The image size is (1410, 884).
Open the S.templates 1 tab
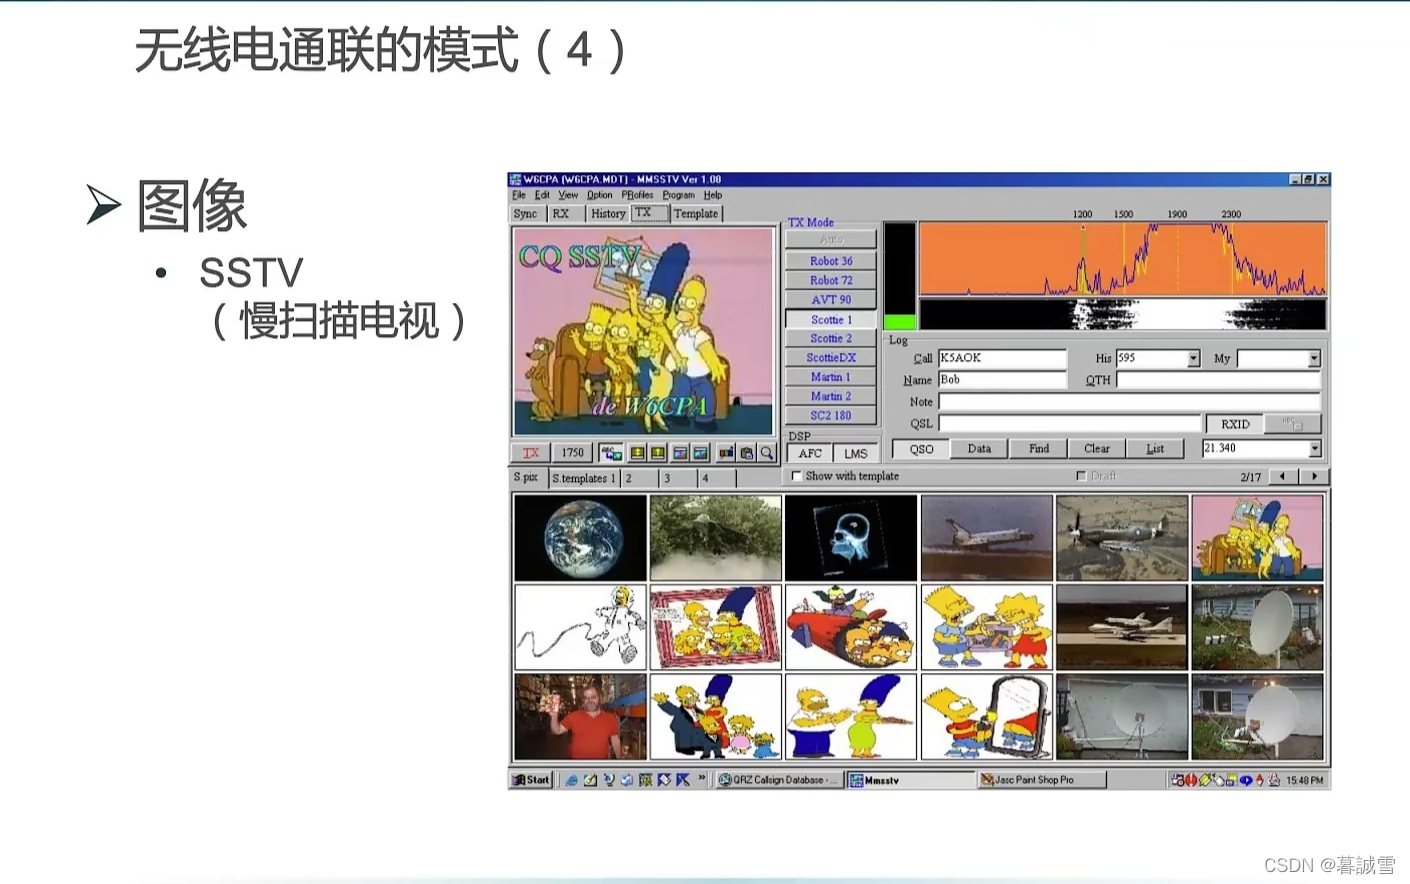584,478
